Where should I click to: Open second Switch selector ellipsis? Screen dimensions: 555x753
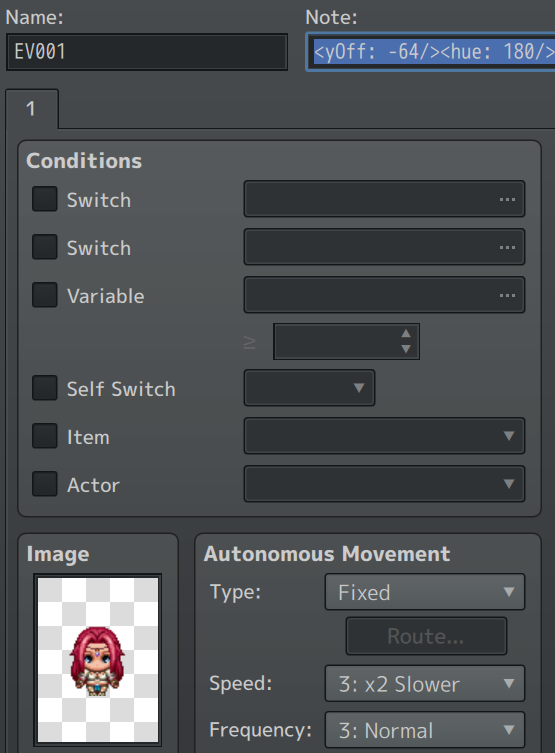(507, 247)
